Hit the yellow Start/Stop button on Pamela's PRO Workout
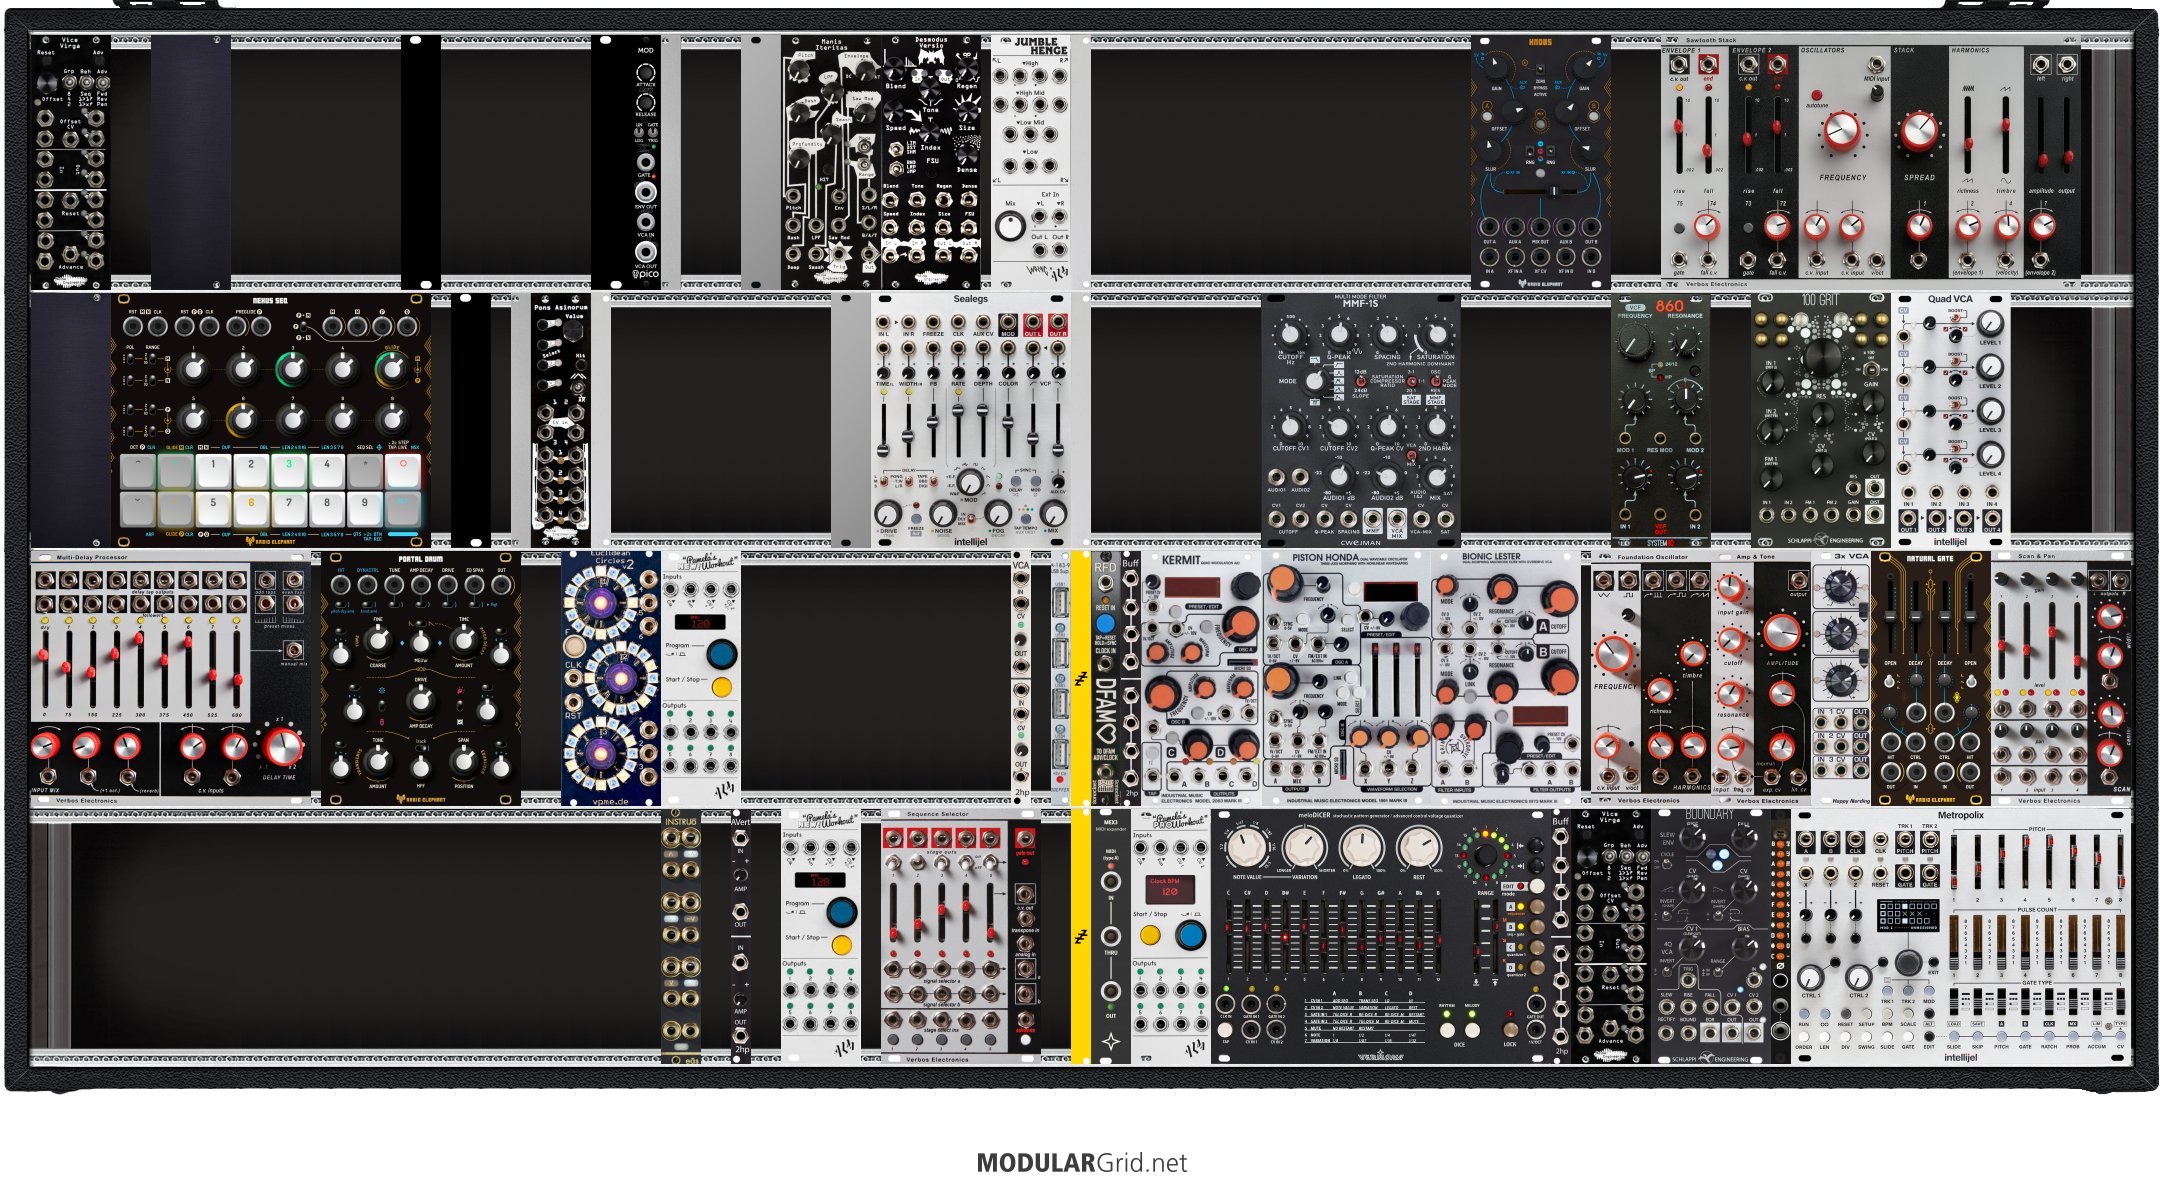Viewport: 2166px width, 1184px height. [1150, 935]
